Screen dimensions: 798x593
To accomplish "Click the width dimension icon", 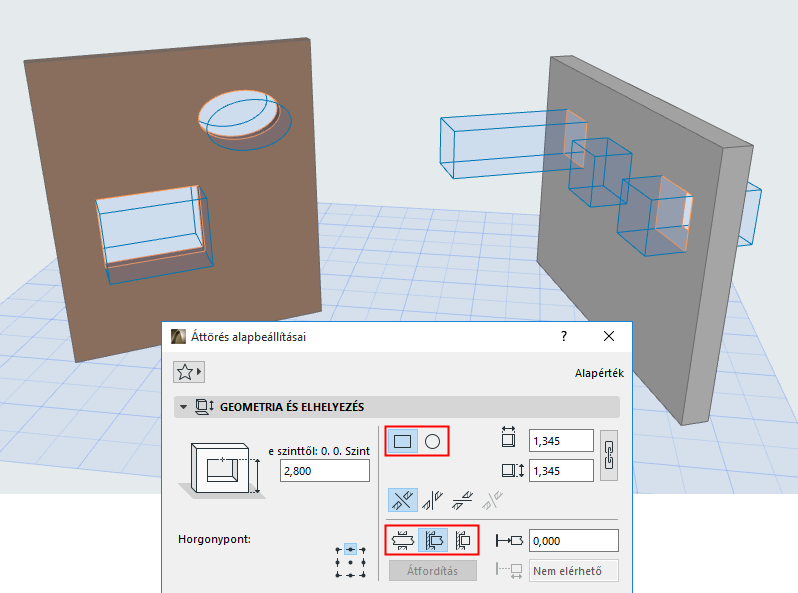I will [x=508, y=437].
